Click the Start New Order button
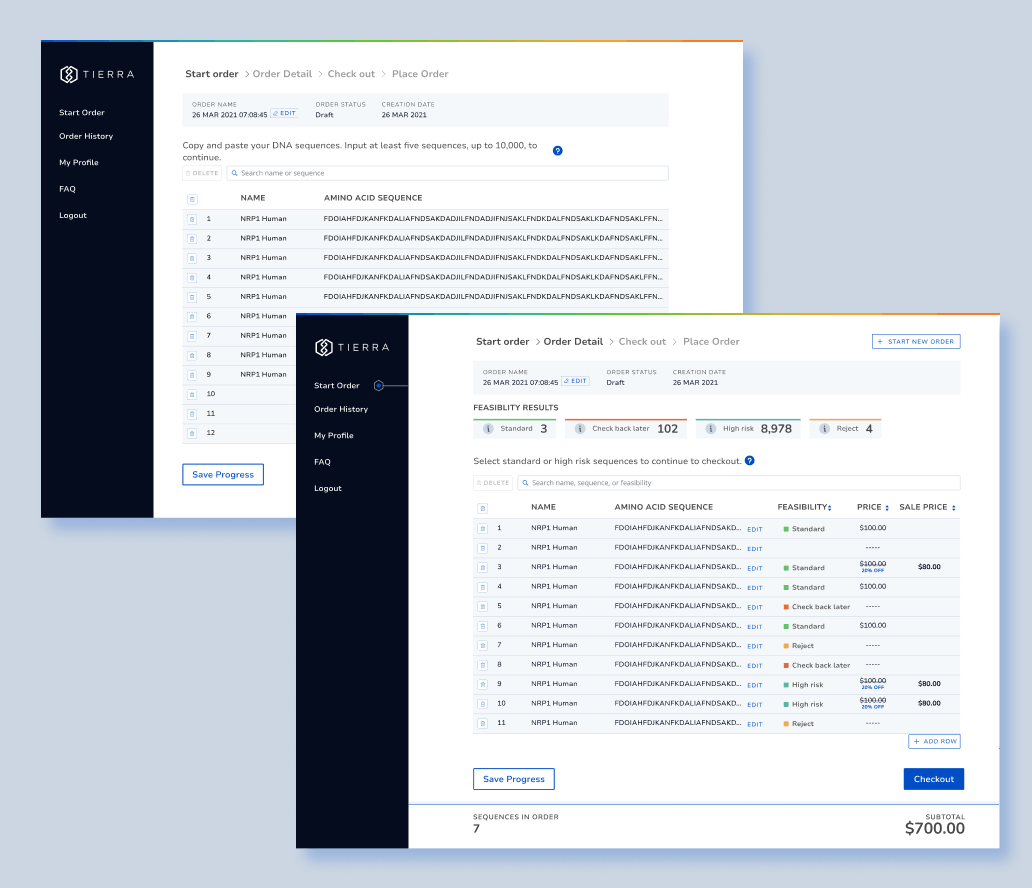Screen dimensions: 1032x888 916,342
